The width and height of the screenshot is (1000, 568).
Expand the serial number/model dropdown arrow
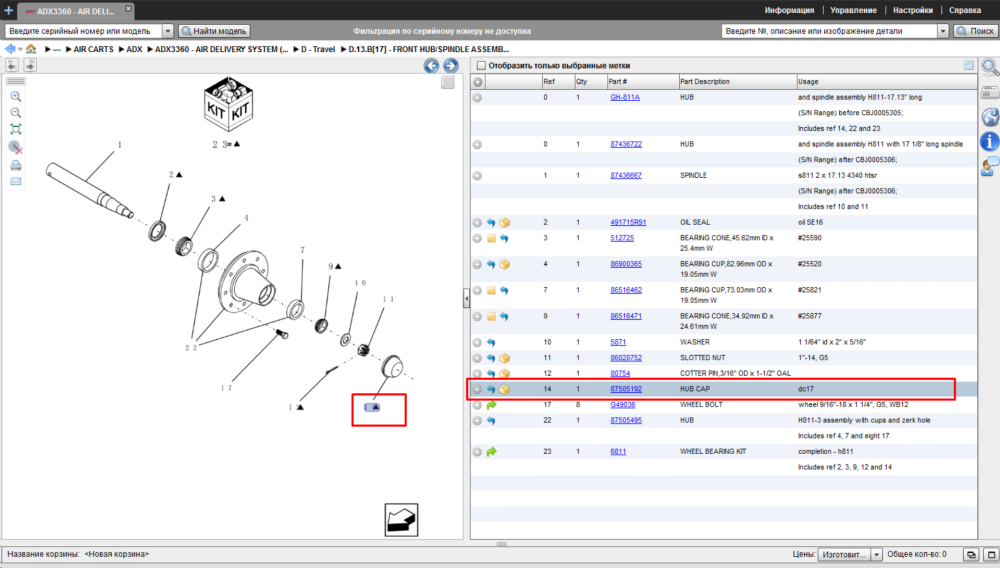click(x=168, y=31)
